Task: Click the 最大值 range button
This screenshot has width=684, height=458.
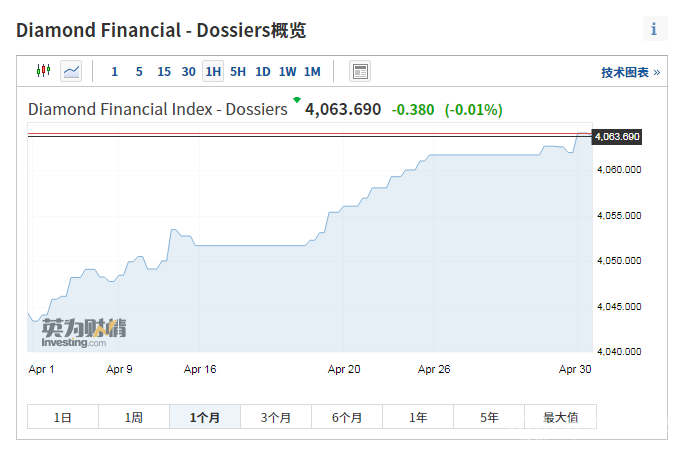Action: [x=560, y=418]
